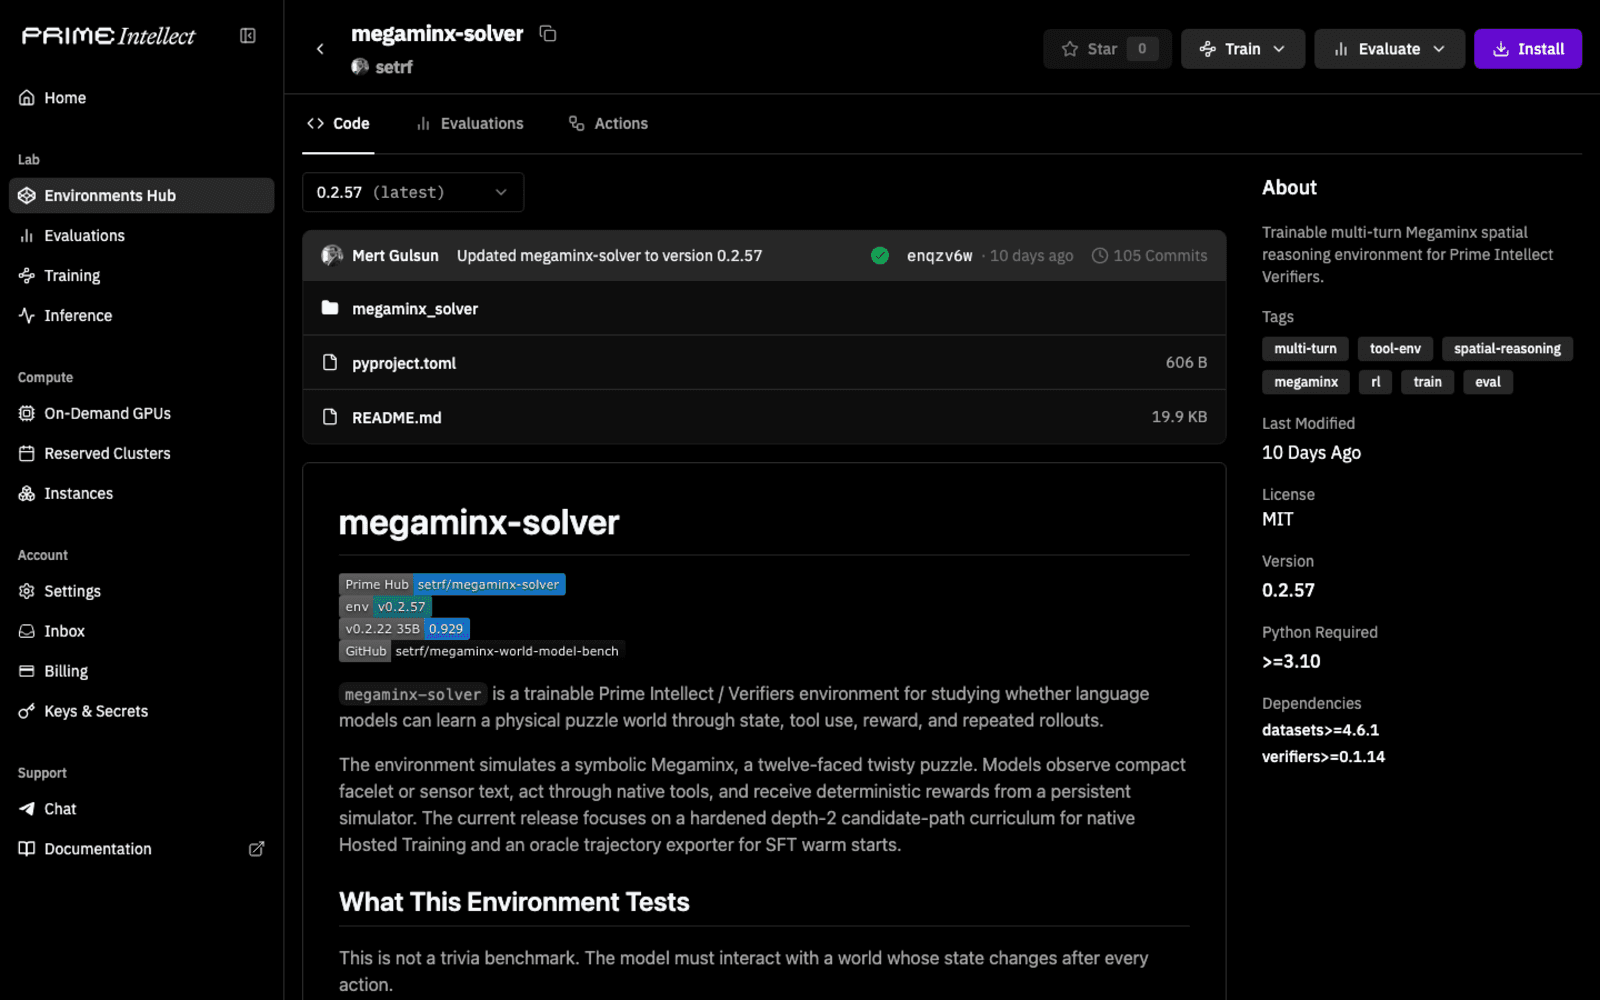Image resolution: width=1600 pixels, height=1000 pixels.
Task: Click the '606 B' file size
Action: tap(1186, 362)
